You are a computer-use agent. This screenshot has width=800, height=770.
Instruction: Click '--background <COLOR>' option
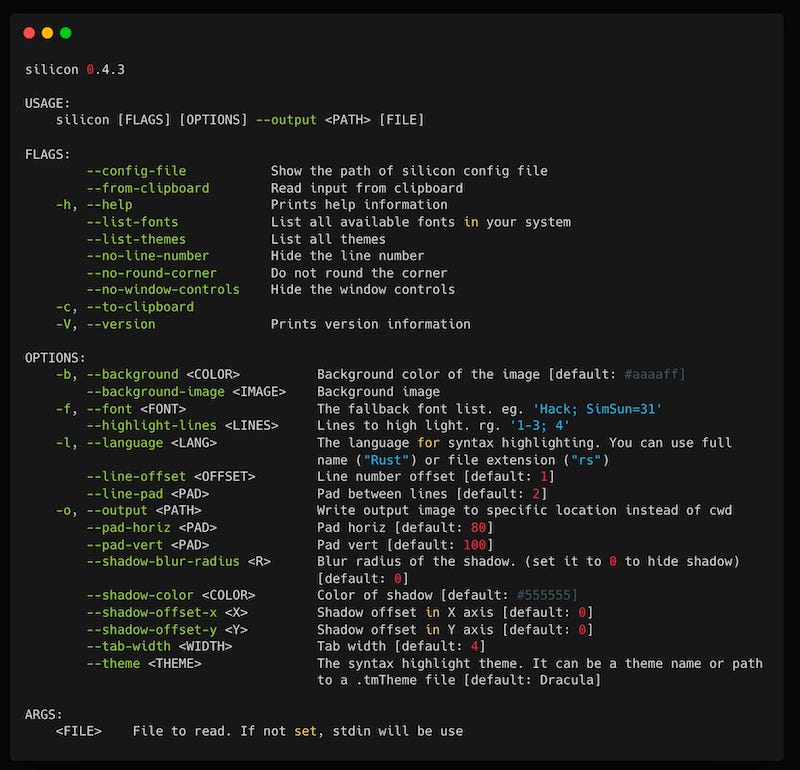point(163,375)
